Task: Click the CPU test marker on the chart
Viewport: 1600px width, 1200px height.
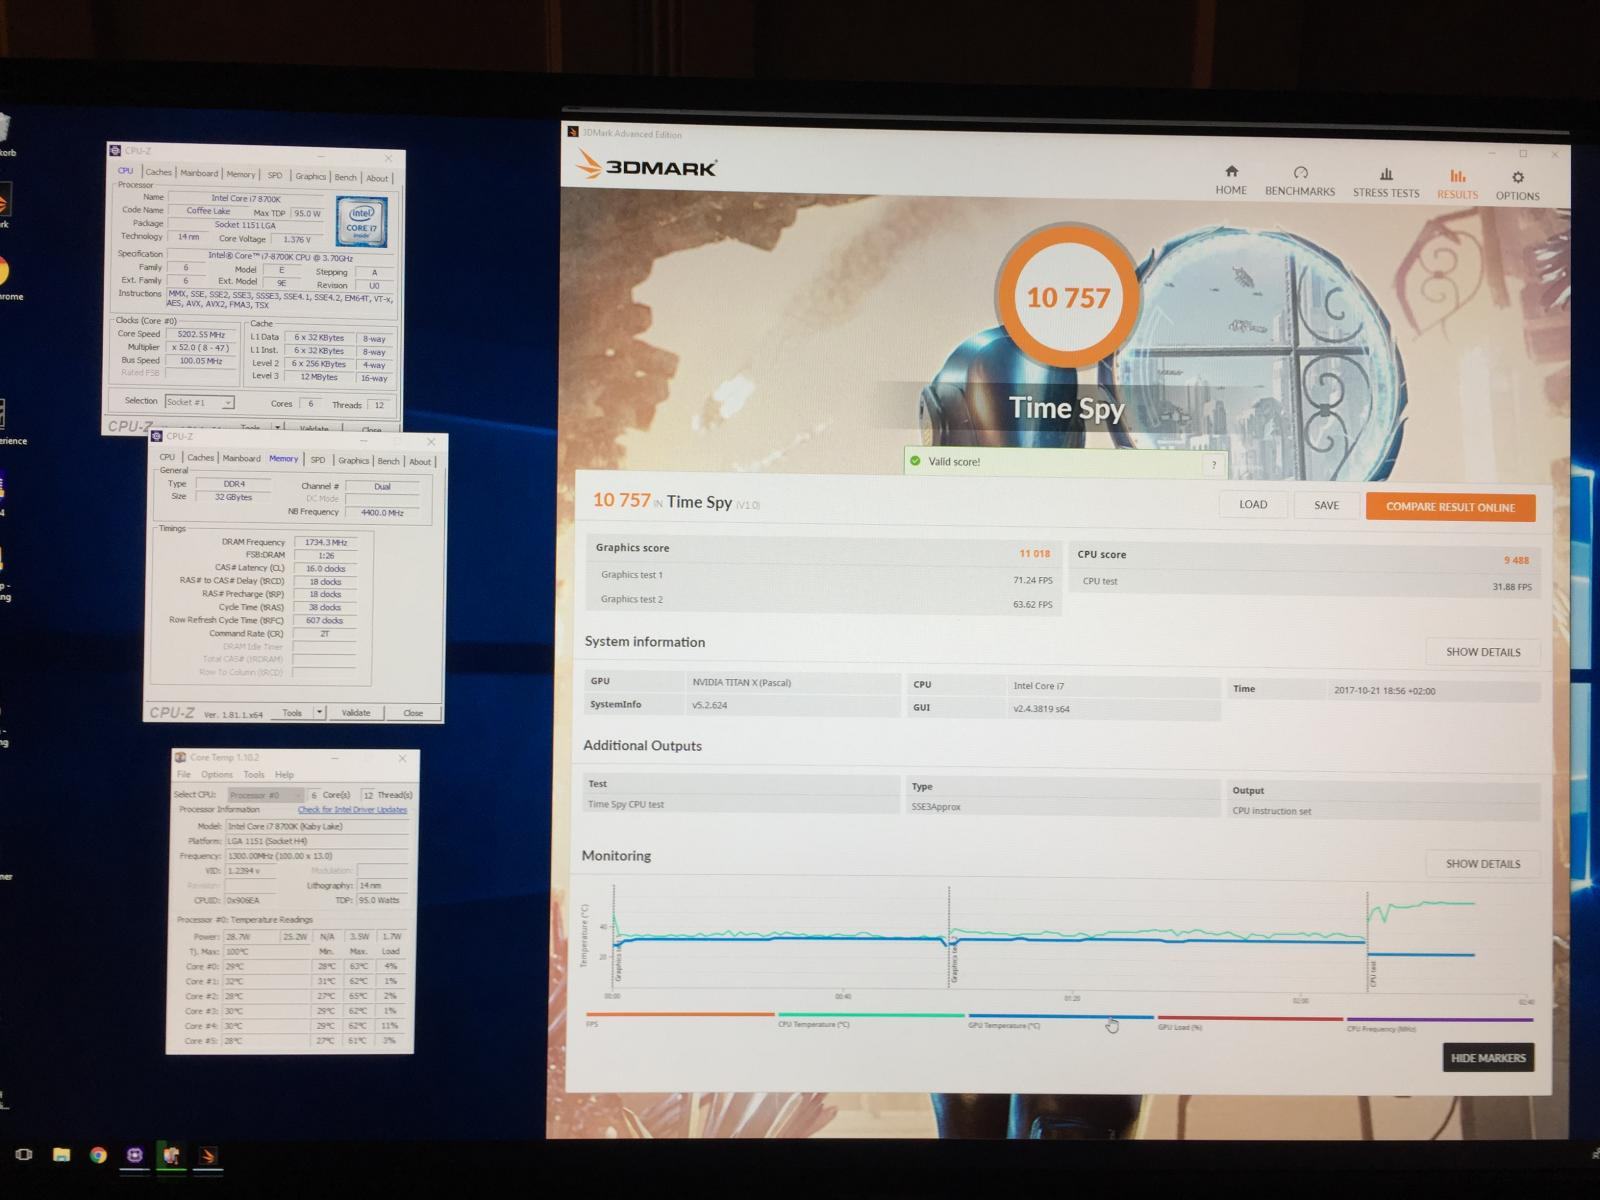Action: point(1373,973)
